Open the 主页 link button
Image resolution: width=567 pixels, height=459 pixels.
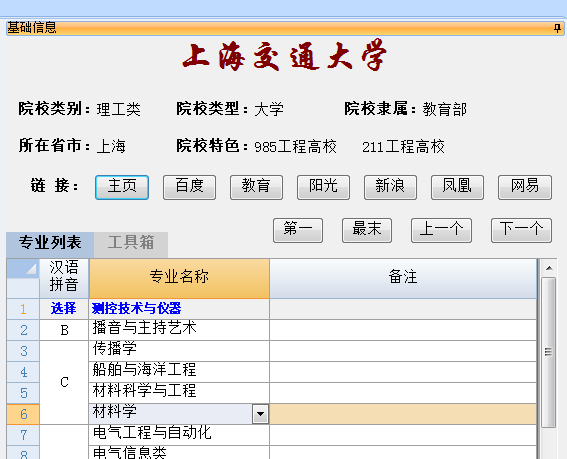[x=122, y=187]
